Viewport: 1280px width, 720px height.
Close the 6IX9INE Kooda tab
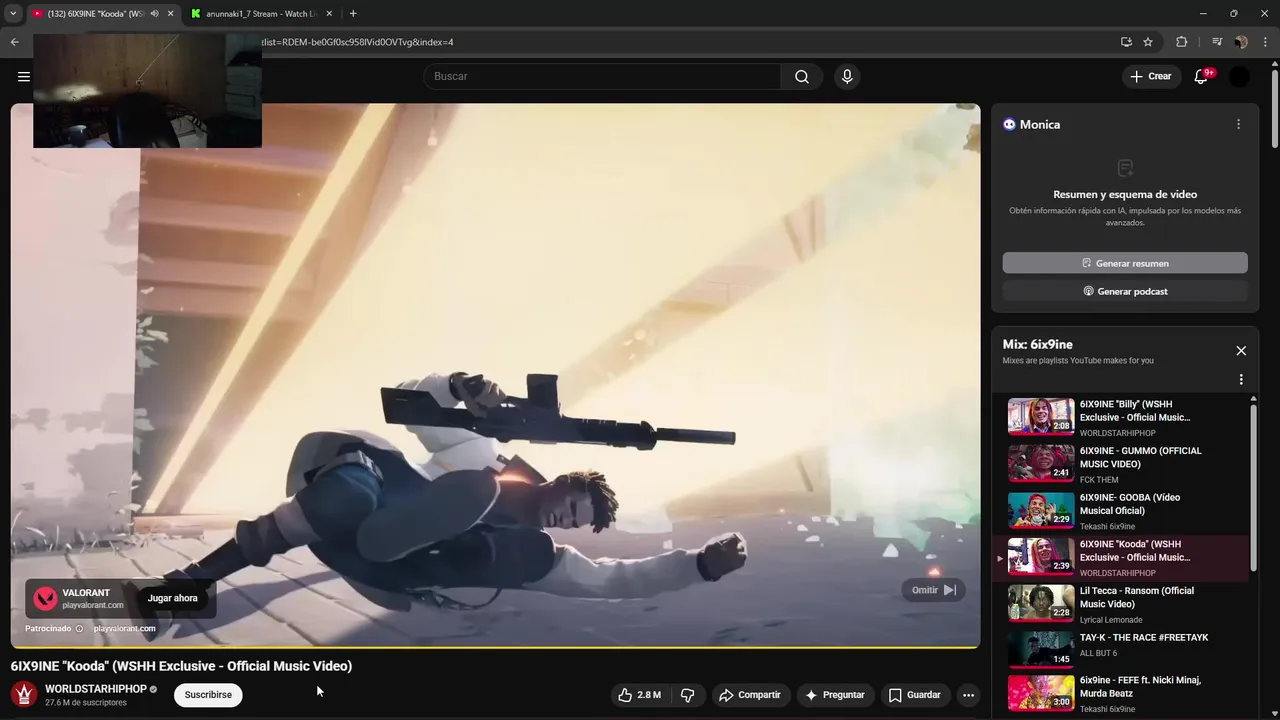[x=171, y=14]
